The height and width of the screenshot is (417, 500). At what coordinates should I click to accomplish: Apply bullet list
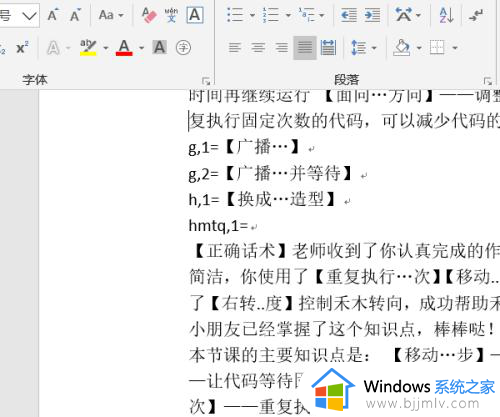(235, 15)
